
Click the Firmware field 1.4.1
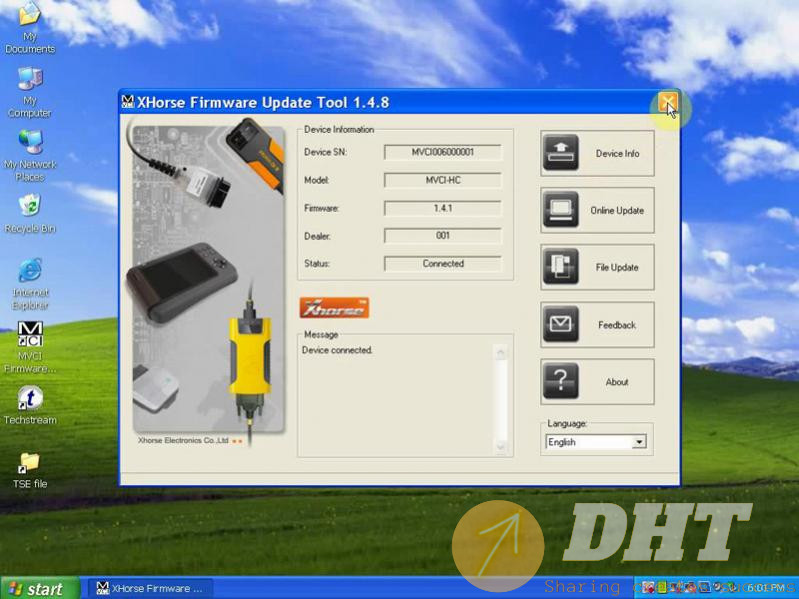pos(442,208)
